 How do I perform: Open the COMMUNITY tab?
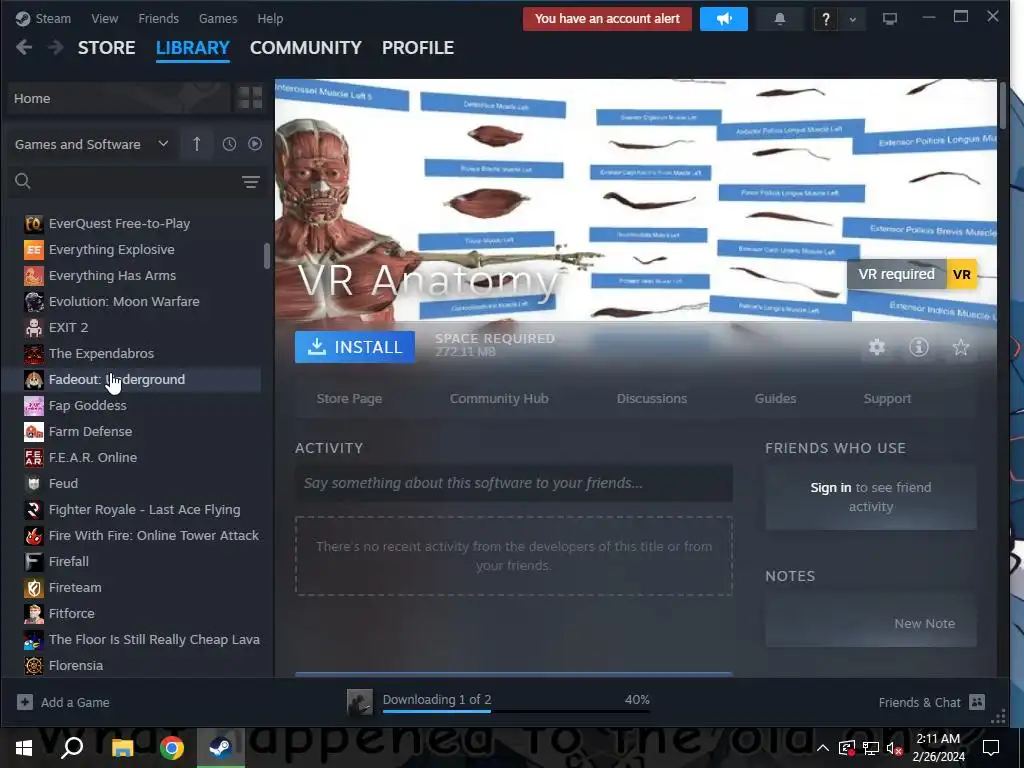pos(306,48)
